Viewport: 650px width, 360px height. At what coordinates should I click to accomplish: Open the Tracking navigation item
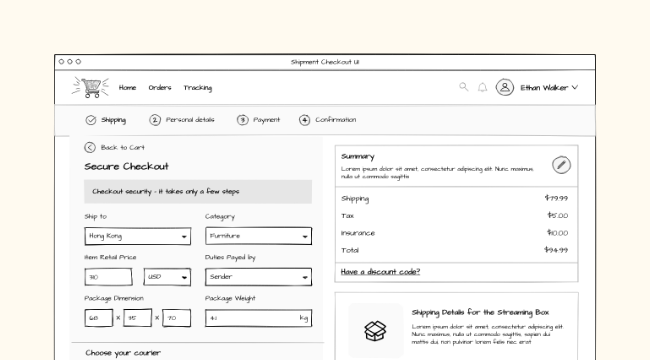tap(198, 88)
